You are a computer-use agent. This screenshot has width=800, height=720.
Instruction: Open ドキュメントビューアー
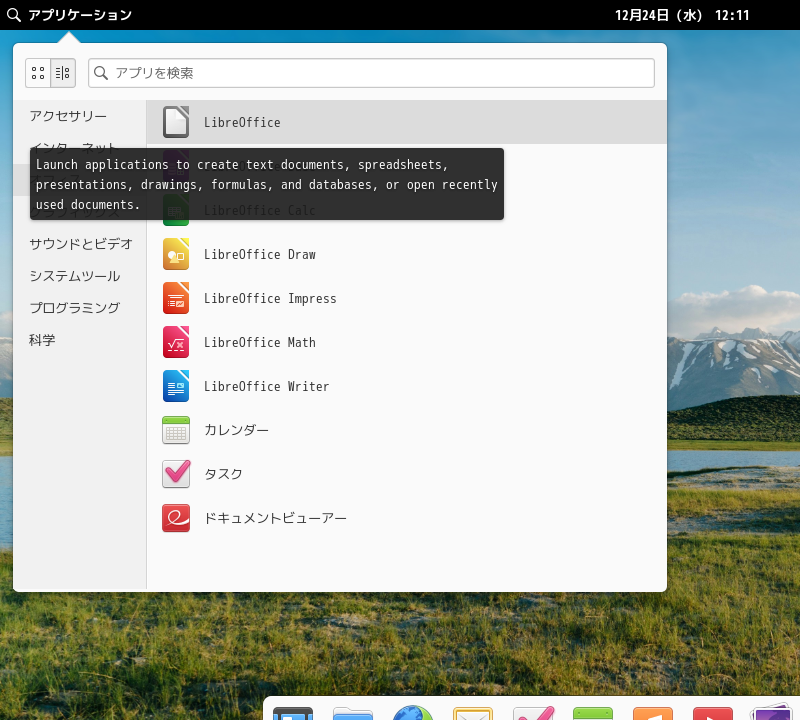tap(406, 517)
